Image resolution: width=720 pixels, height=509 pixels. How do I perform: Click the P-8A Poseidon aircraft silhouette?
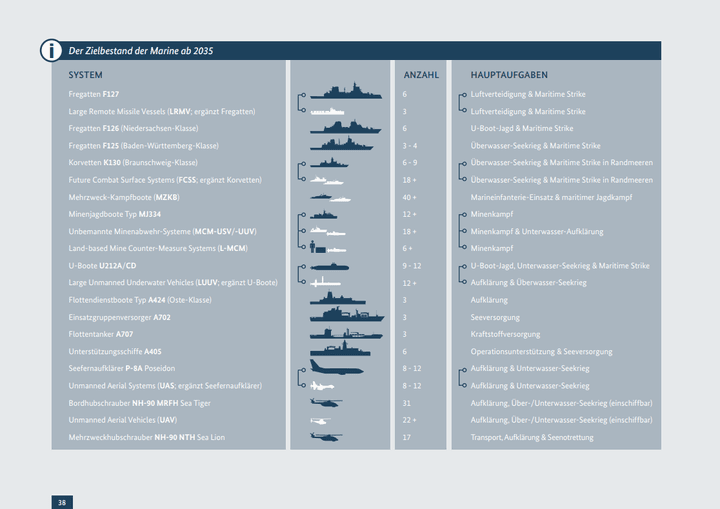[x=337, y=368]
